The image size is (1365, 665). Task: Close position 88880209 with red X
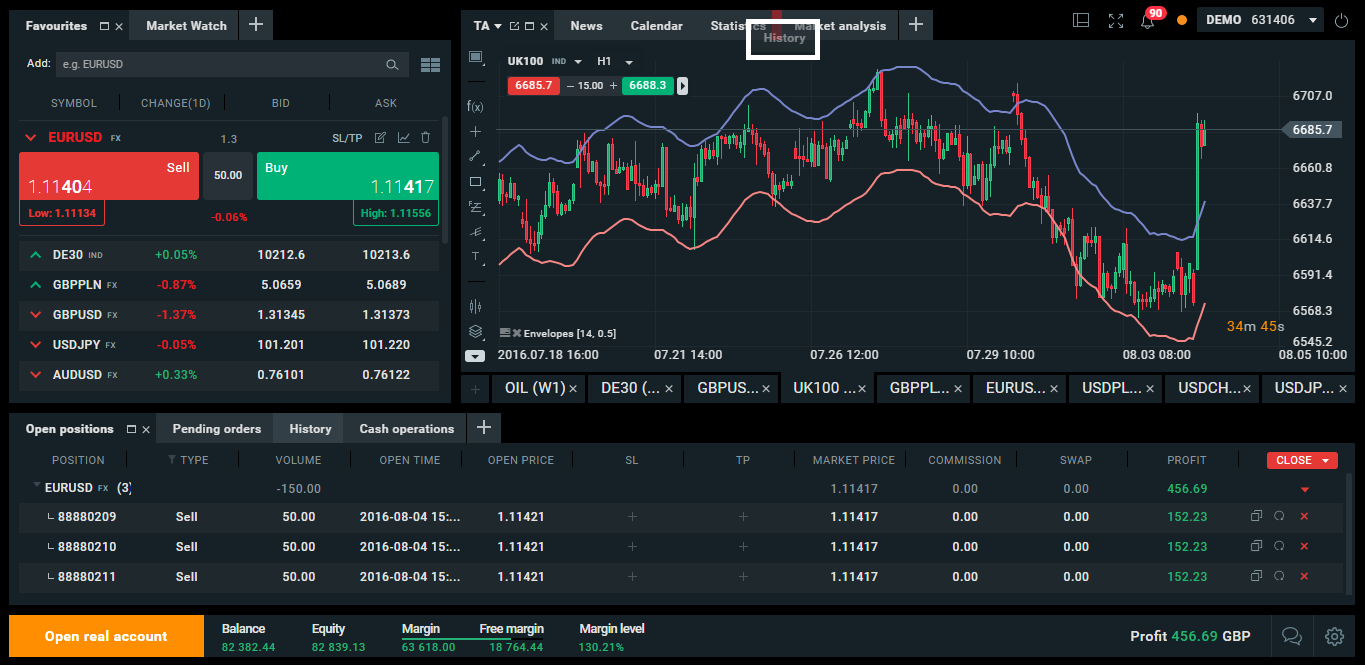[1303, 517]
